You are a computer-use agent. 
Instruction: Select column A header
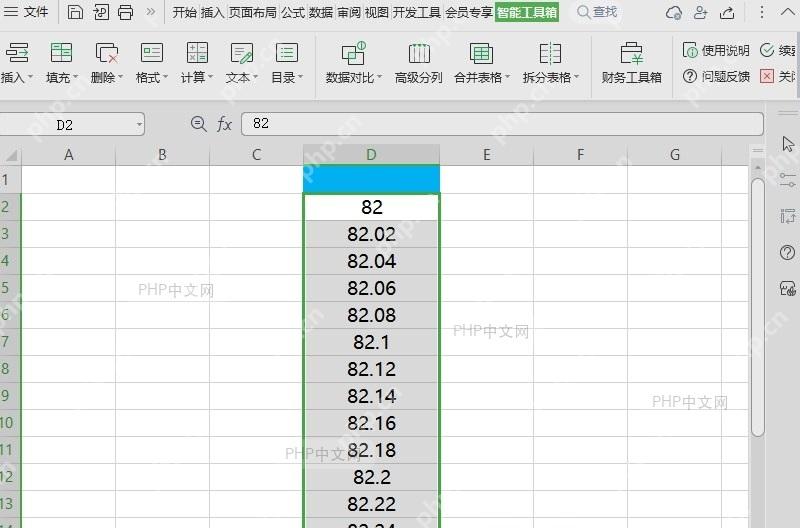[x=68, y=155]
